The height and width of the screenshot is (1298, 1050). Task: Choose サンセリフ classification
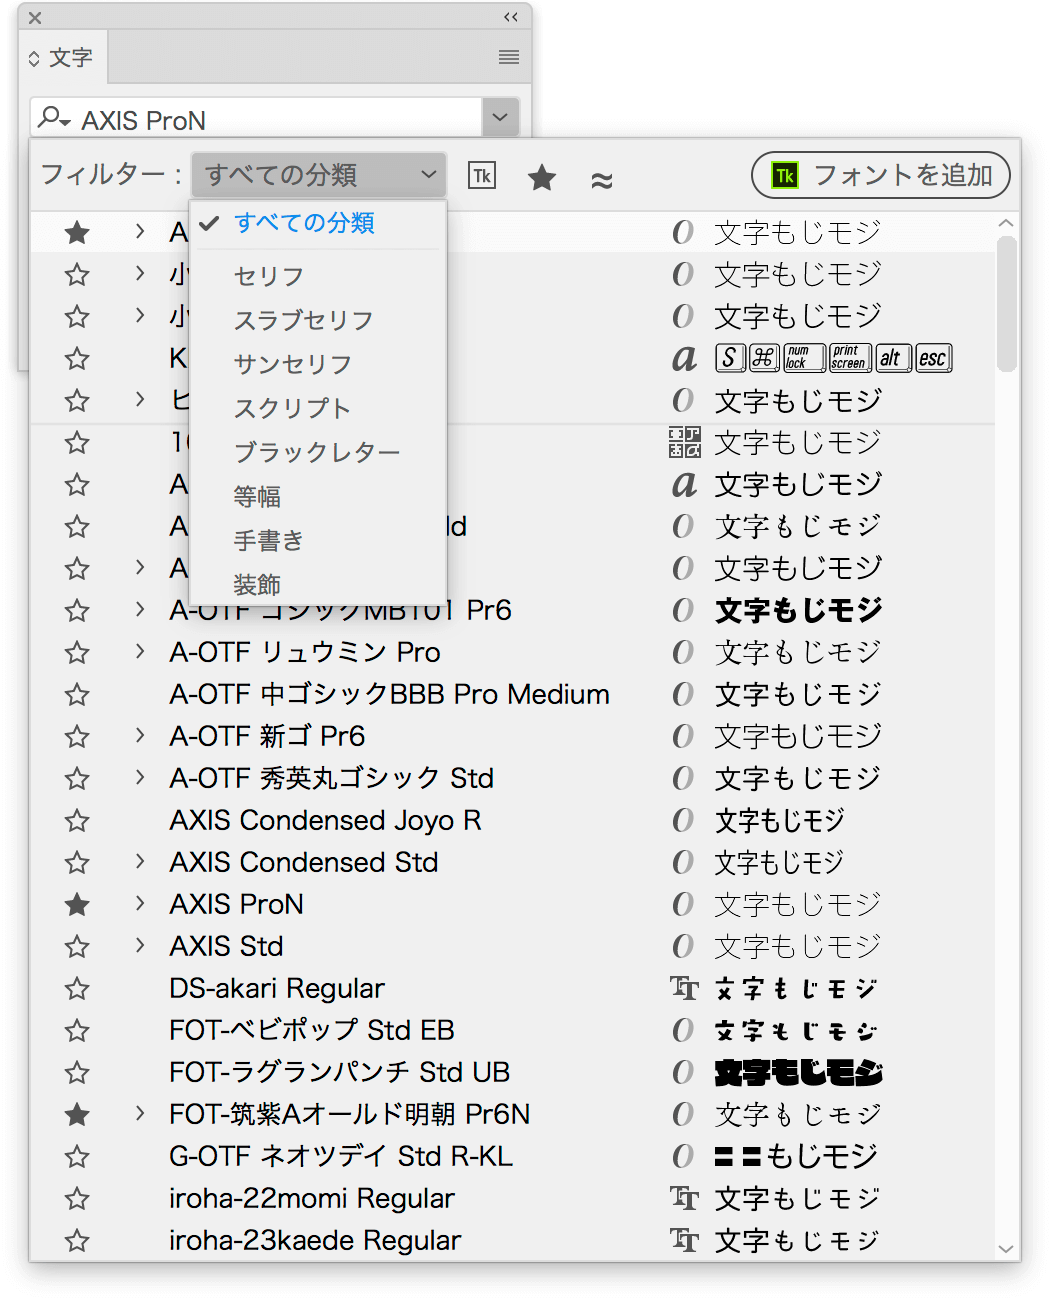pyautogui.click(x=317, y=364)
